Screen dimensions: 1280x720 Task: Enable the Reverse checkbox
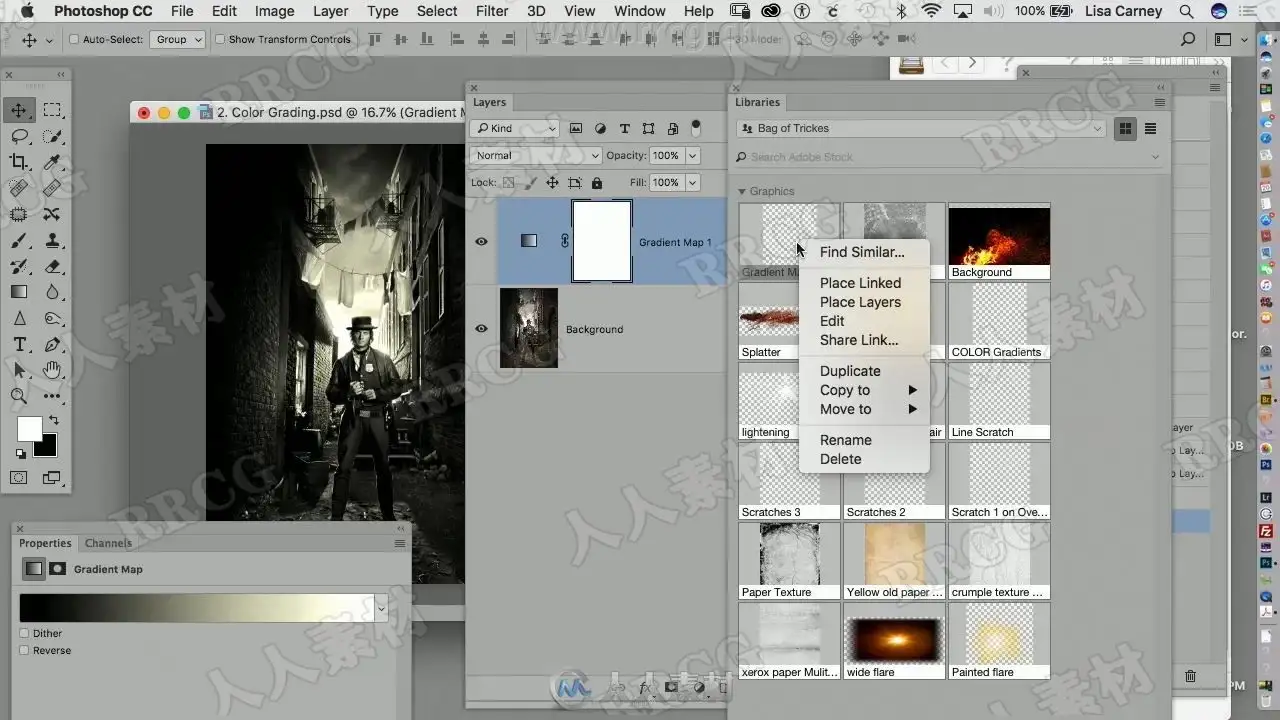(25, 650)
